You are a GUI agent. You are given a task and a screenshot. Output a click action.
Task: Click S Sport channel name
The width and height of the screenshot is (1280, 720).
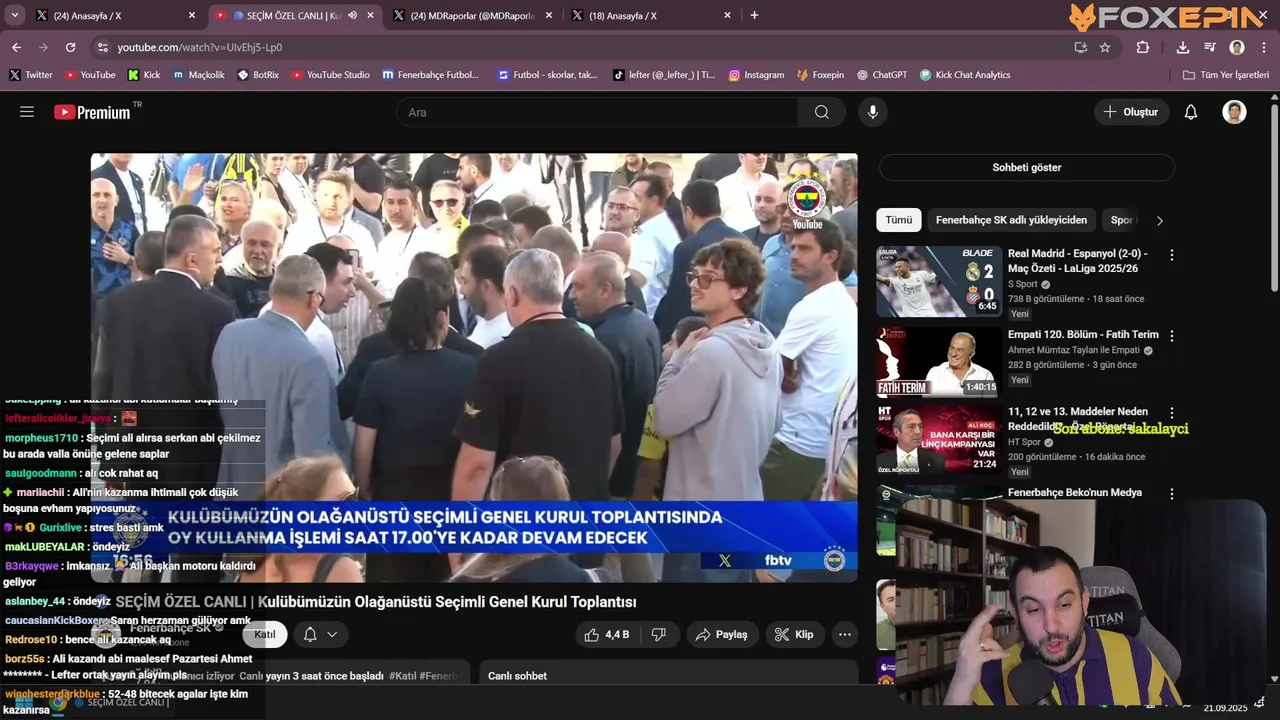tap(1023, 284)
